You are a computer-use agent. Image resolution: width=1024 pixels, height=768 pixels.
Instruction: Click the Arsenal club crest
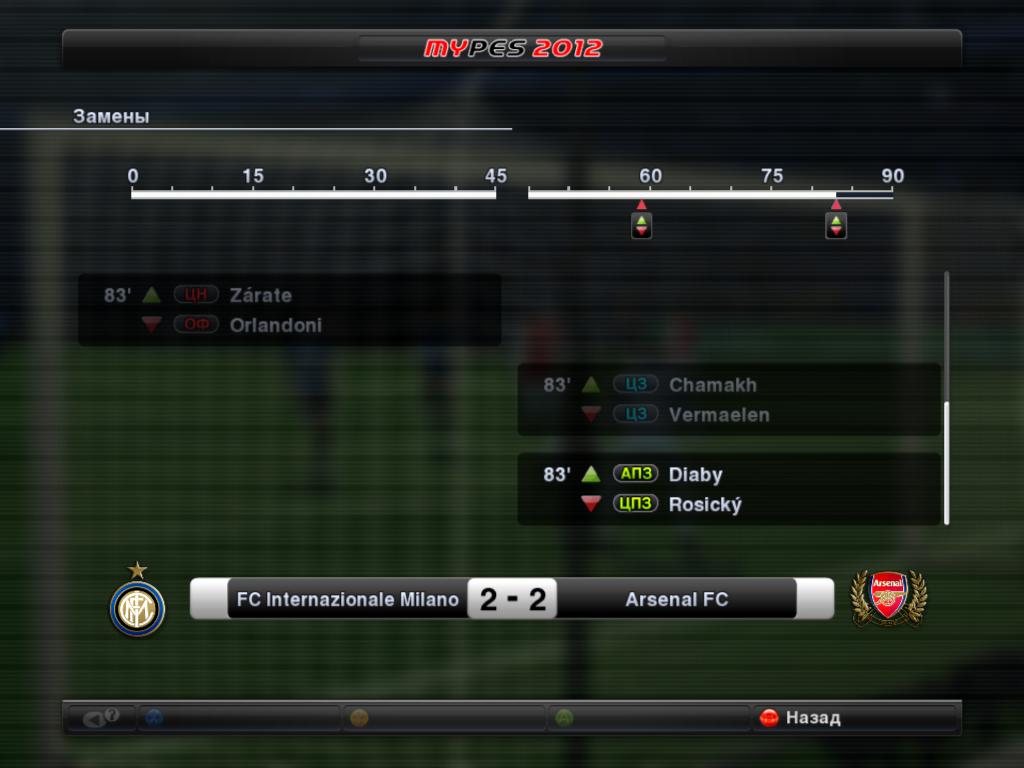point(888,599)
